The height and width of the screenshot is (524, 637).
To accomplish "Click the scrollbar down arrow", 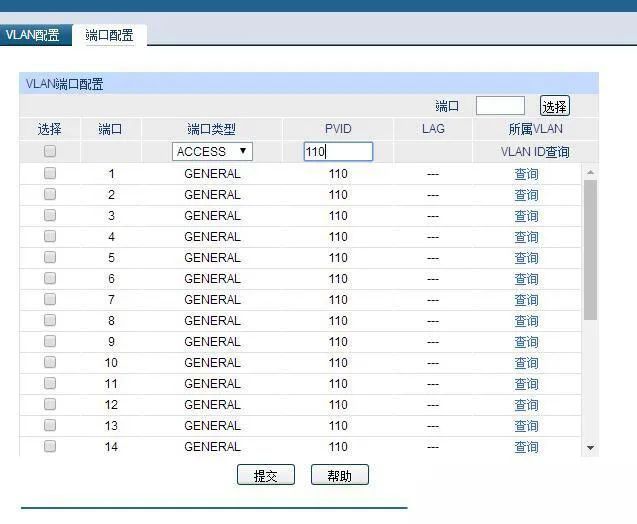I will [590, 448].
